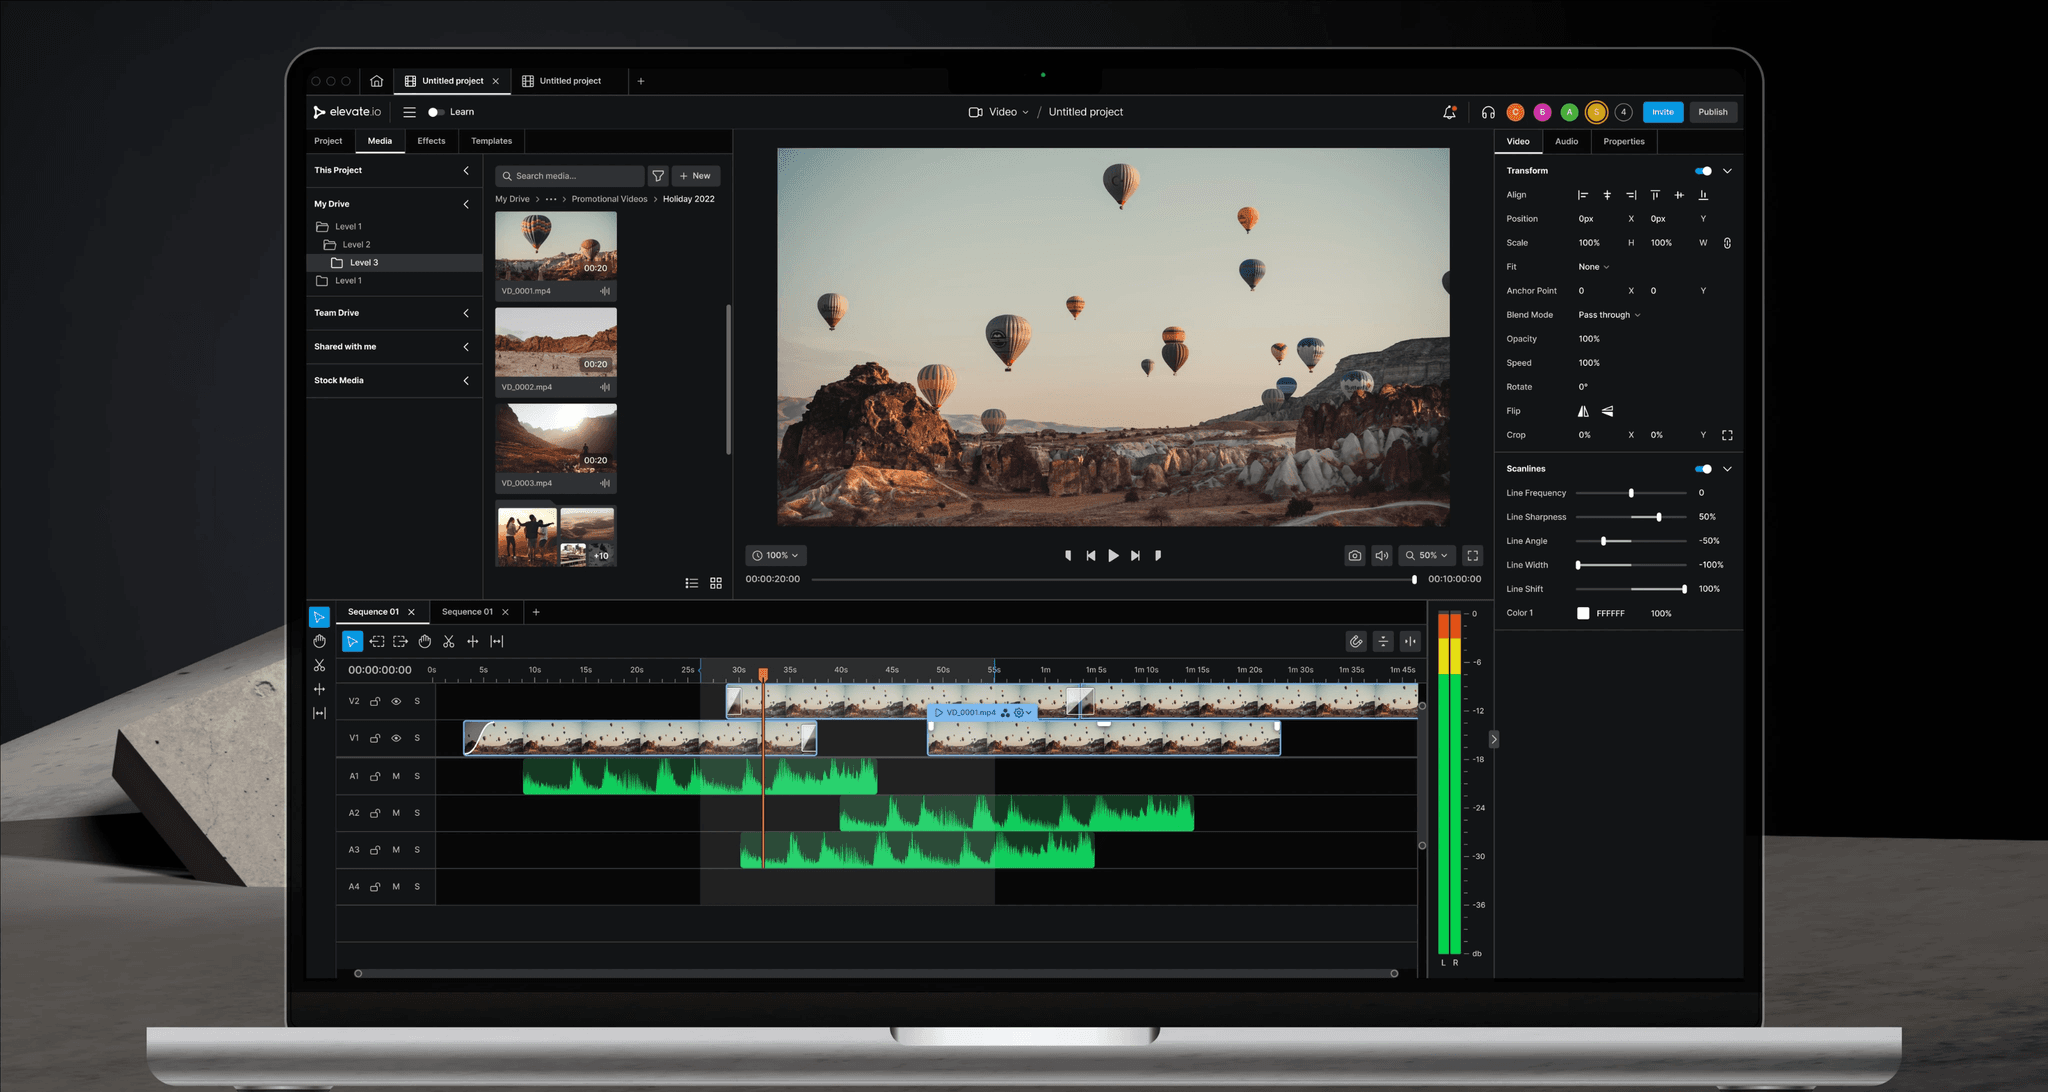Open the Blend Mode Pass through dropdown
This screenshot has width=2048, height=1092.
tap(1609, 315)
